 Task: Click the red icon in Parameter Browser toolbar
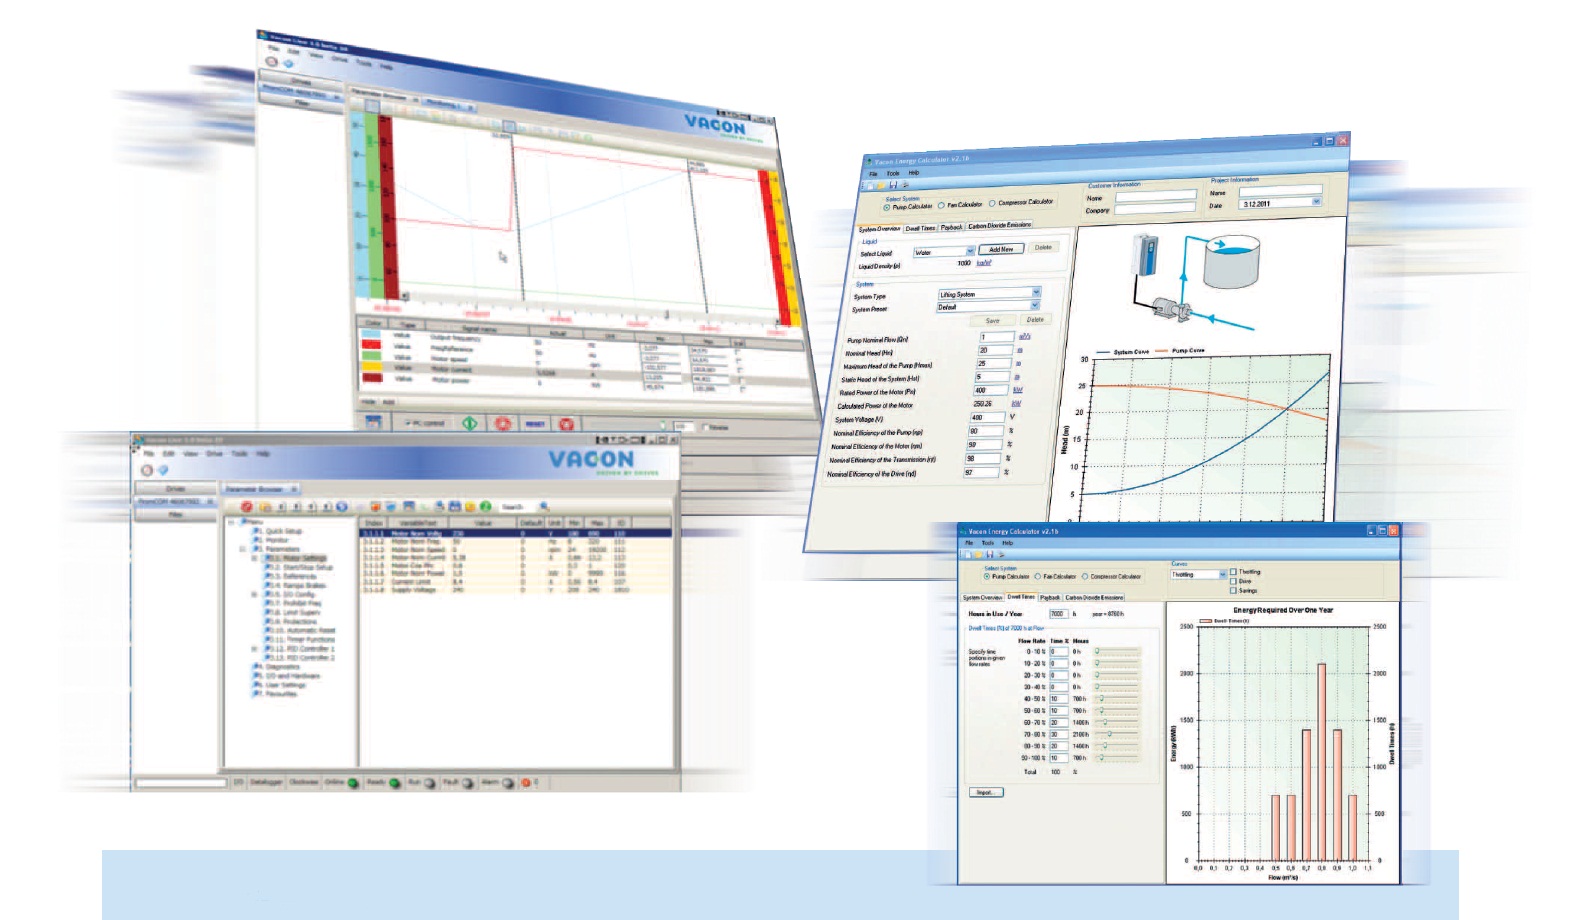(246, 507)
